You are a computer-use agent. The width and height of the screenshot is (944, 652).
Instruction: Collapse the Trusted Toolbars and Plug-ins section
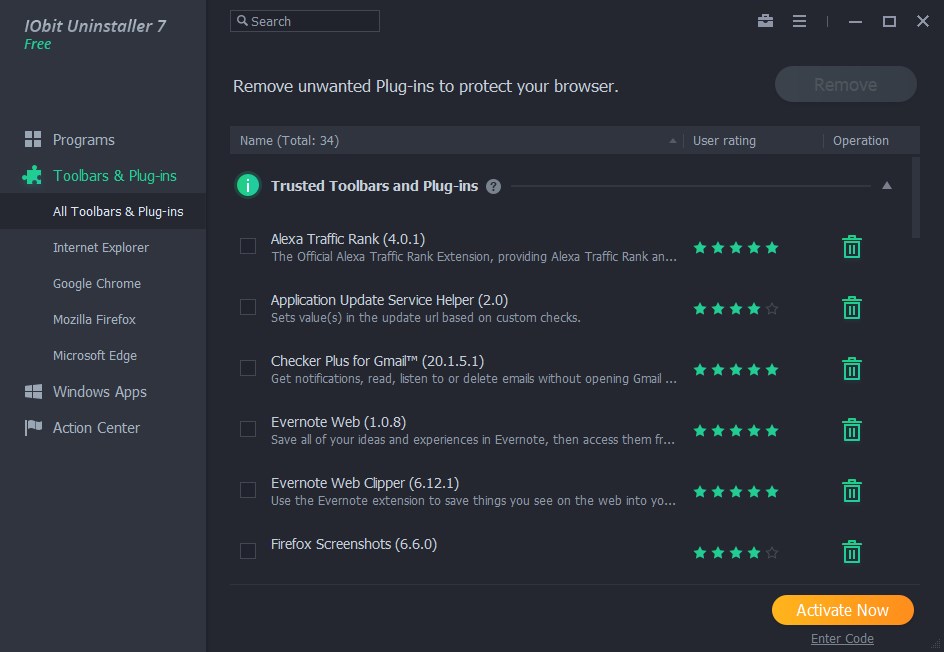tap(887, 185)
